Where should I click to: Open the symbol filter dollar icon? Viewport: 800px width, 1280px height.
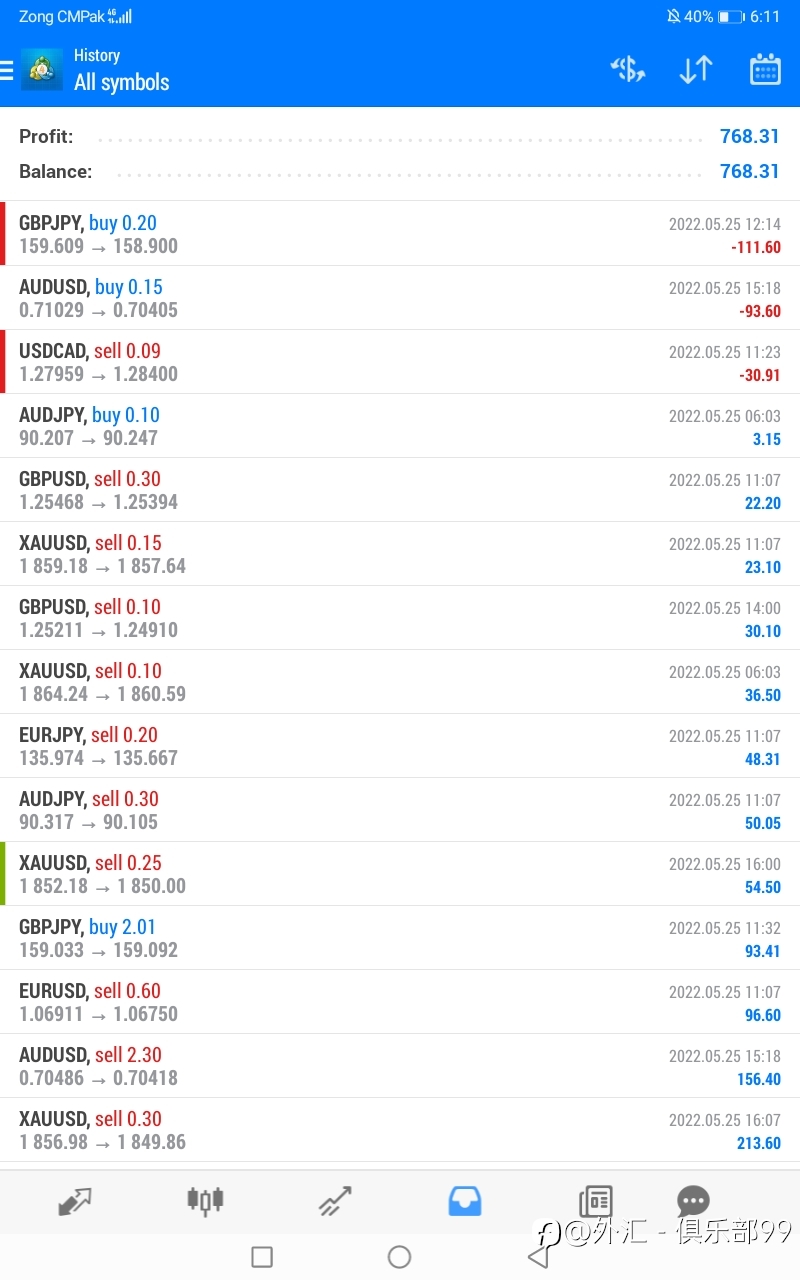pyautogui.click(x=628, y=69)
